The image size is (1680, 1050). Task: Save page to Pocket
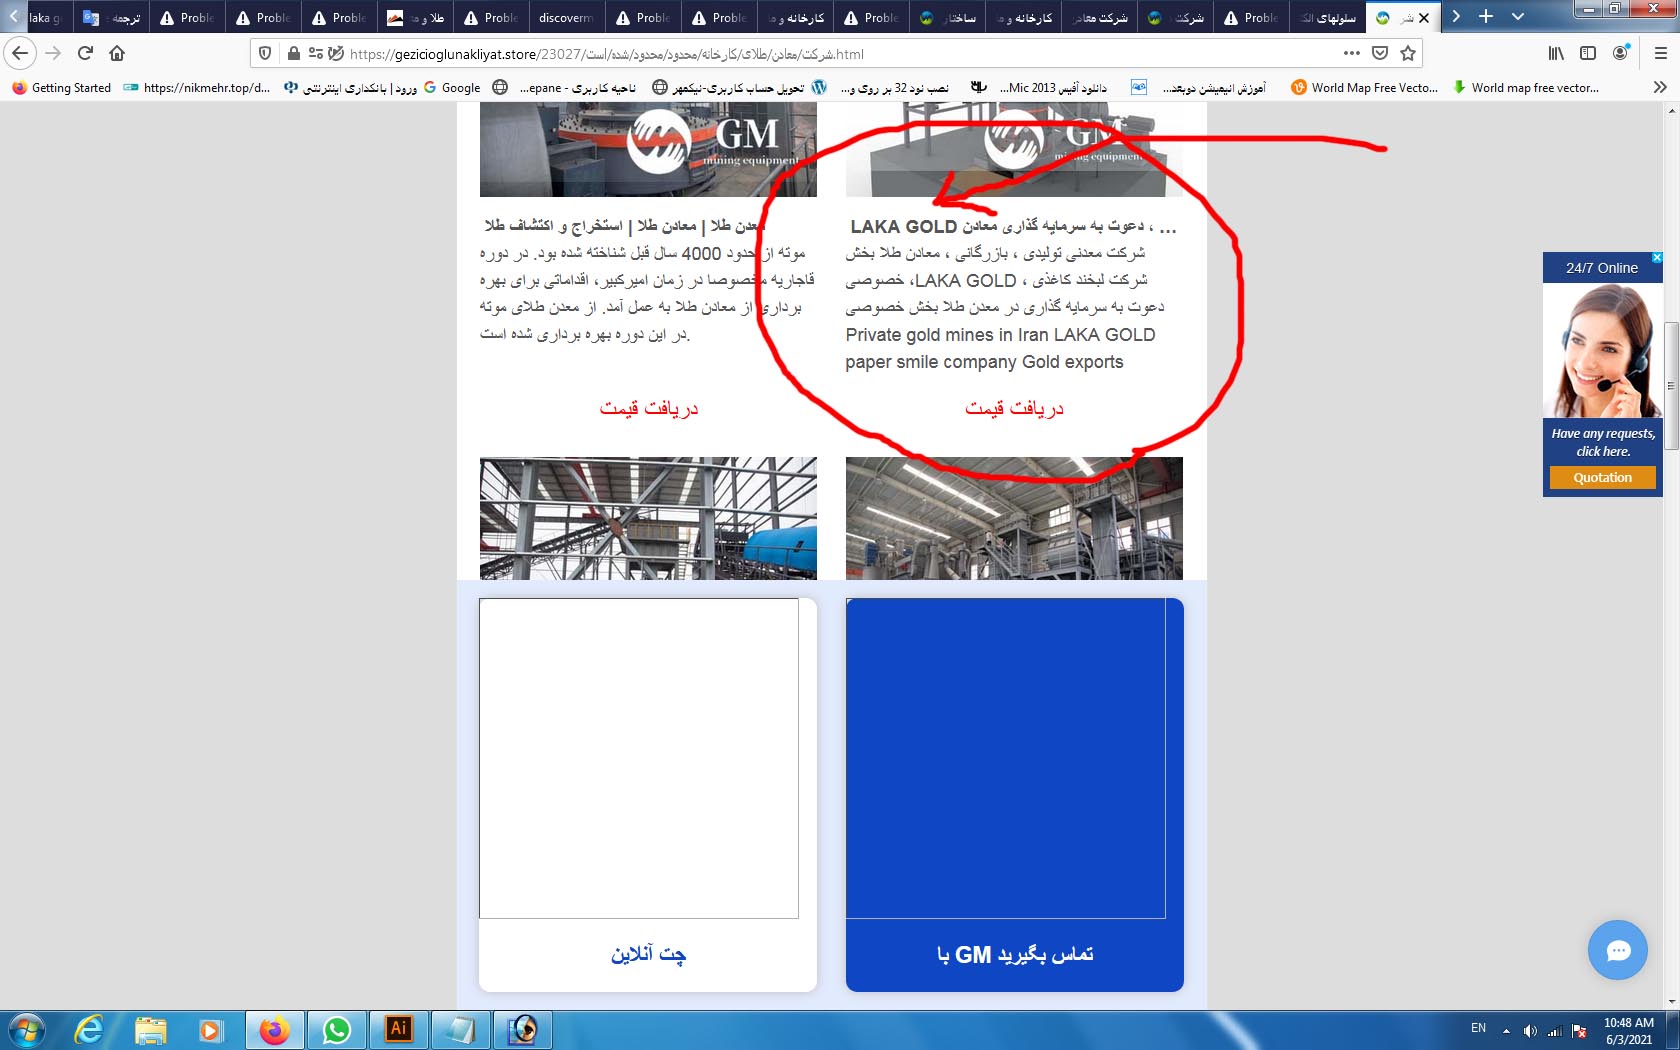[x=1380, y=53]
